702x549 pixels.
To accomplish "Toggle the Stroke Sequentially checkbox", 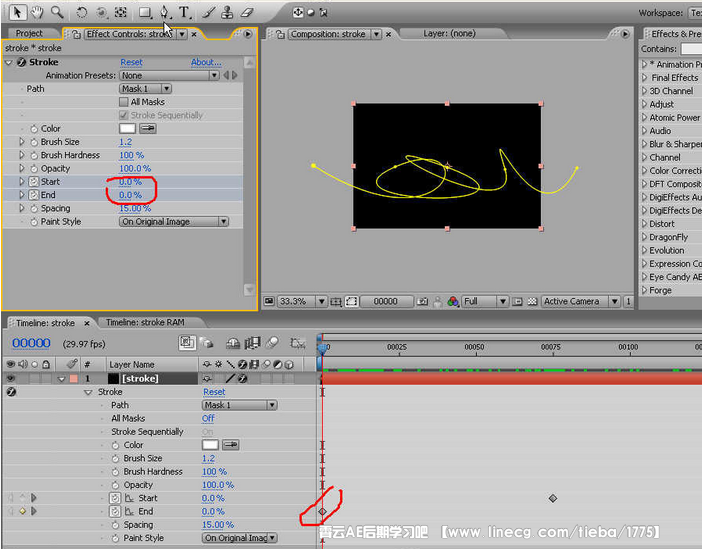I will 124,116.
